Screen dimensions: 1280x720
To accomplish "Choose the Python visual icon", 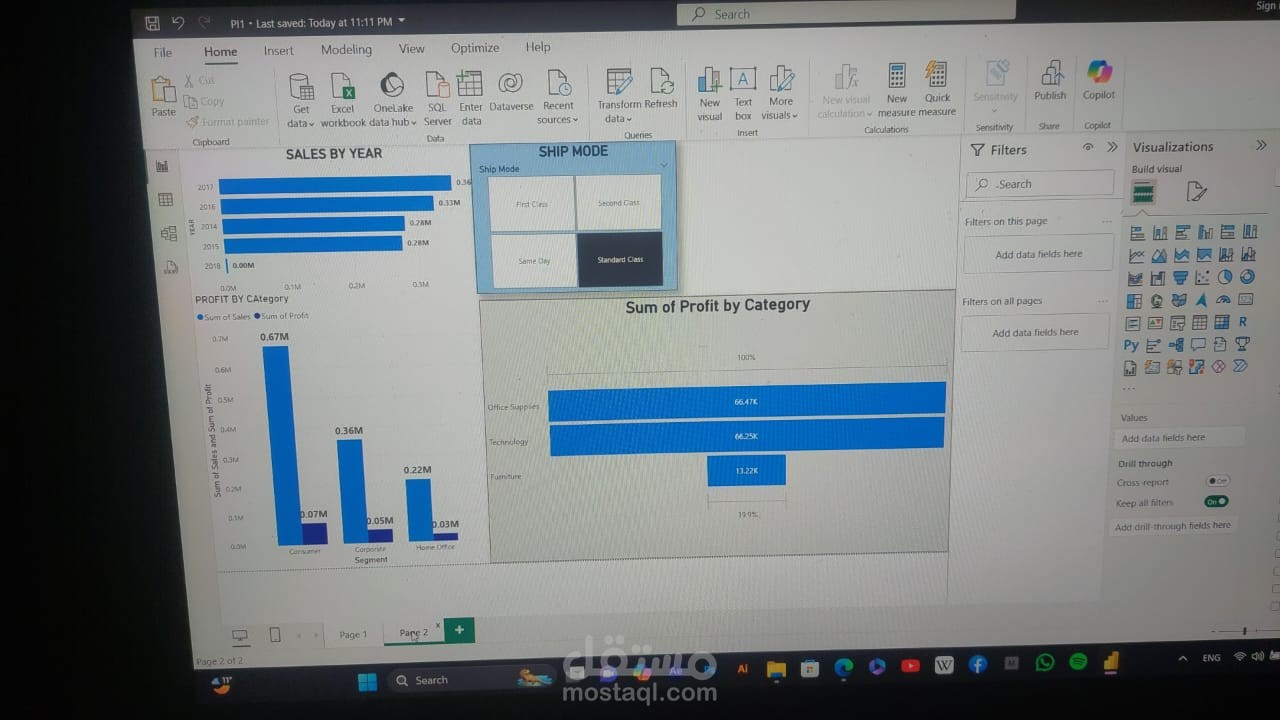I will click(x=1131, y=345).
